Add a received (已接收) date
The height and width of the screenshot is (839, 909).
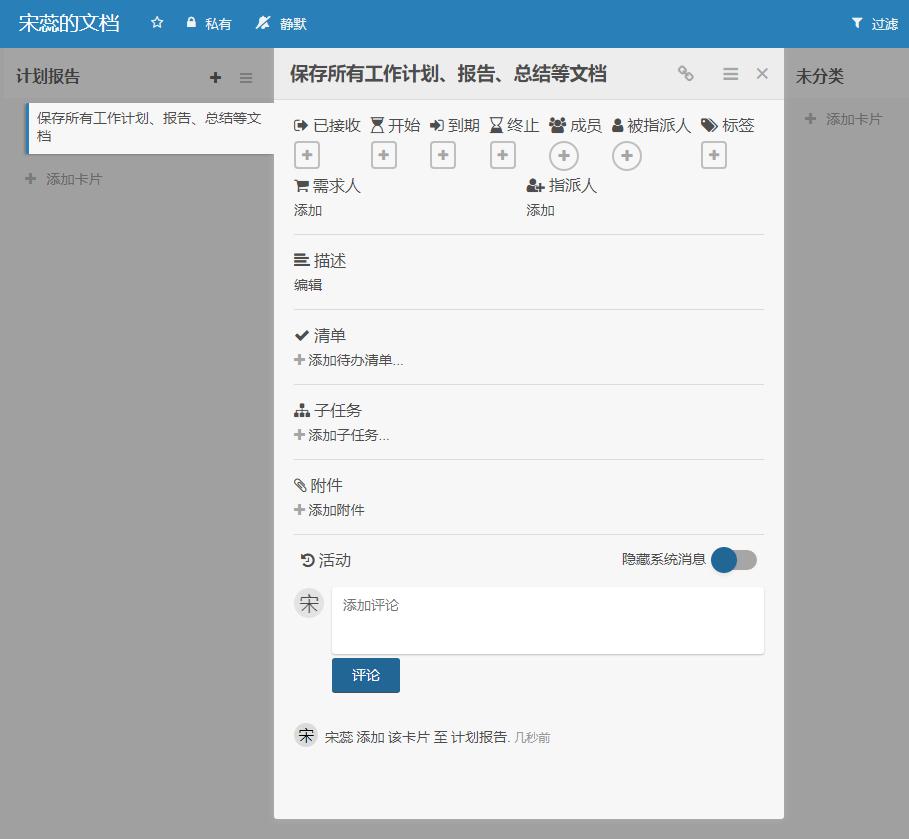tap(307, 155)
